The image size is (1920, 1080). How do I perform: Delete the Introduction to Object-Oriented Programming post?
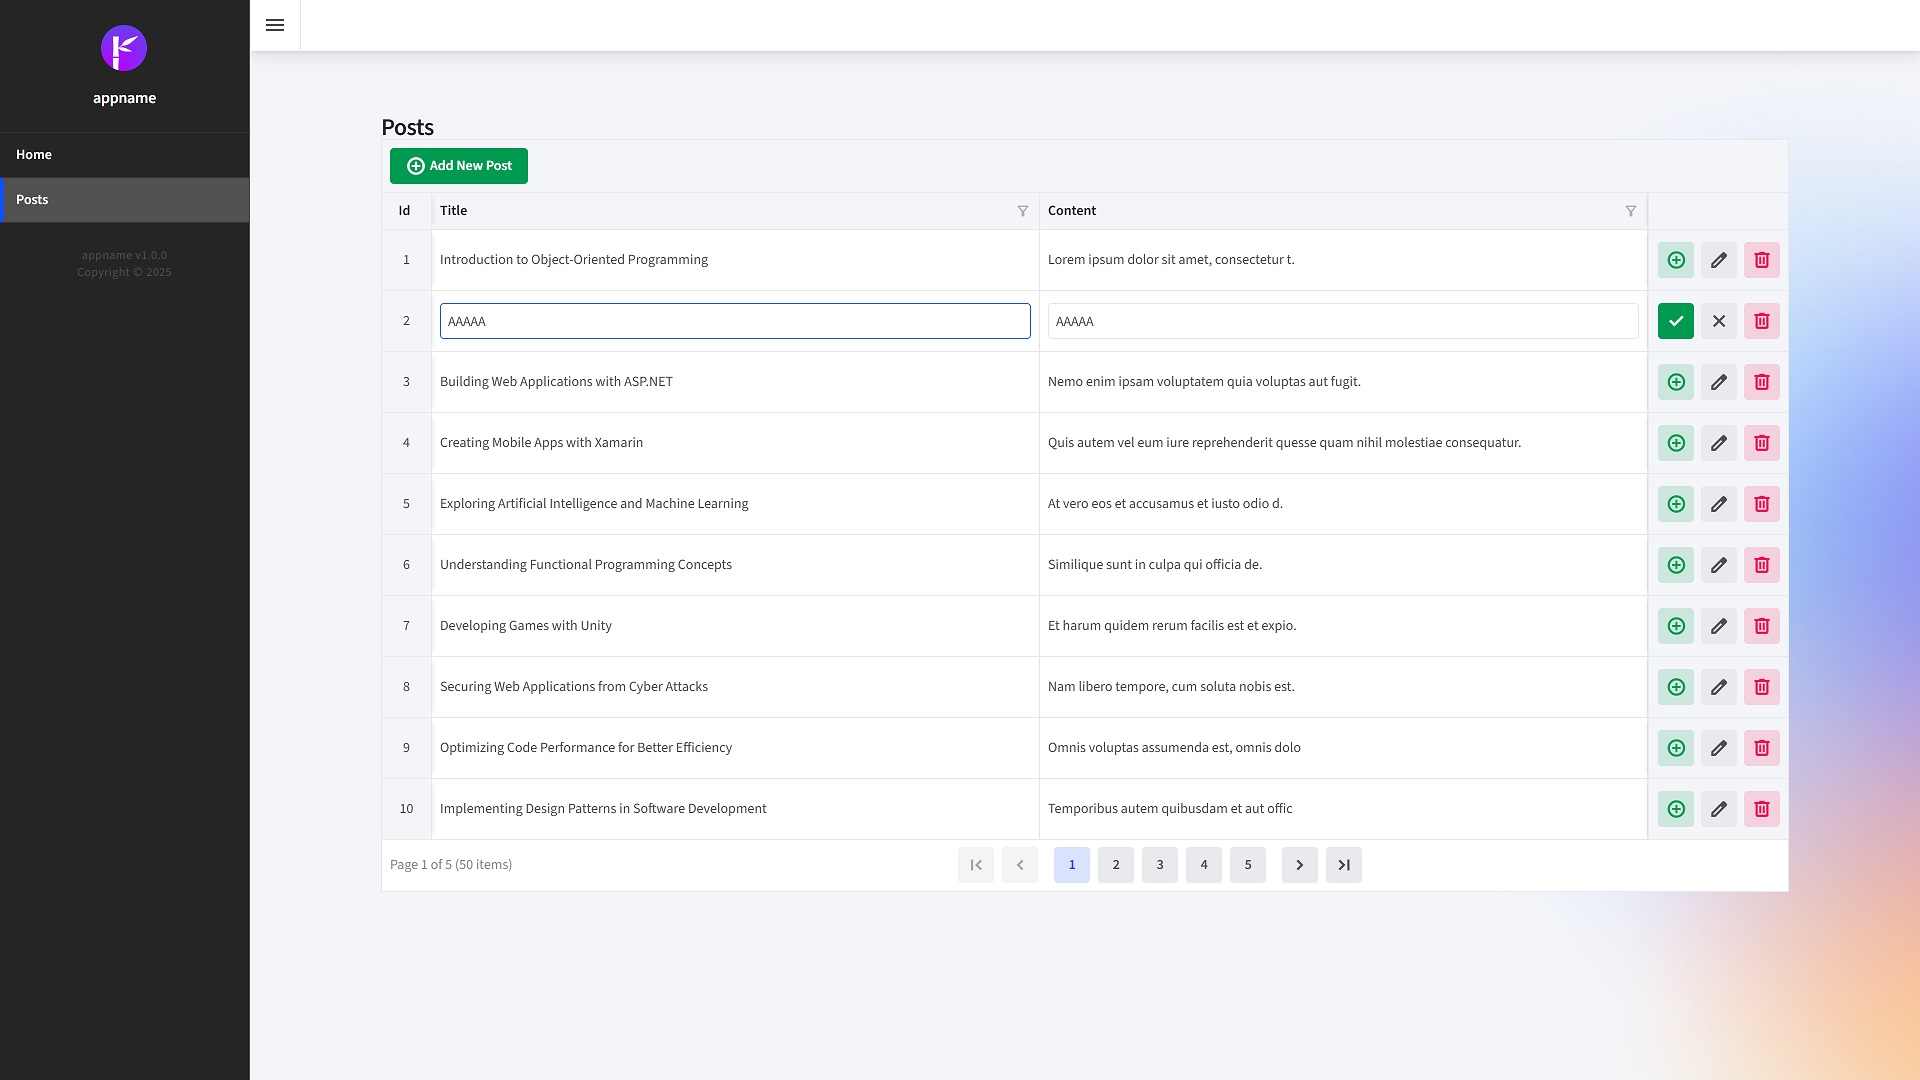coord(1762,260)
